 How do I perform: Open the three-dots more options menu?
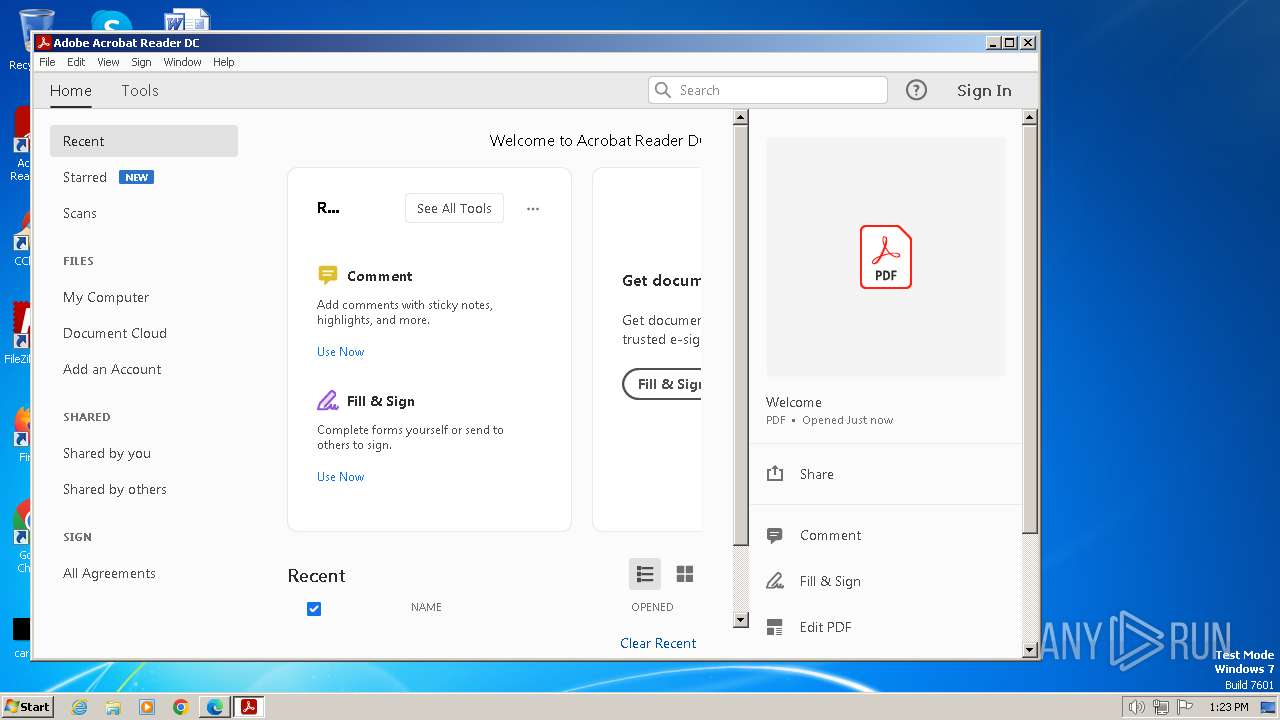point(533,209)
